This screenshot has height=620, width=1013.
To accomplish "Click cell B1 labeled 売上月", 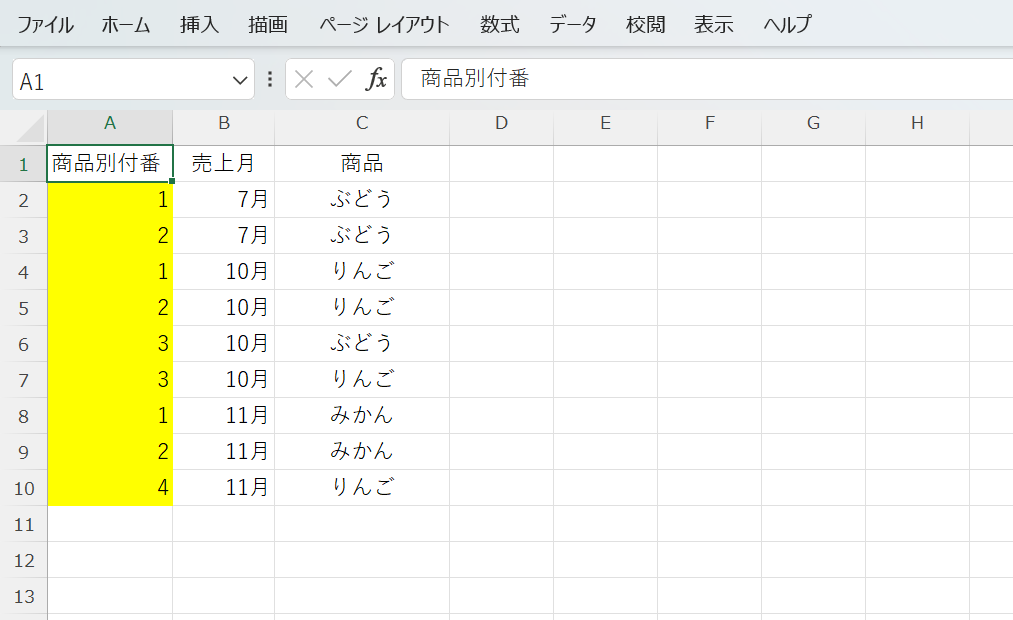I will point(224,163).
